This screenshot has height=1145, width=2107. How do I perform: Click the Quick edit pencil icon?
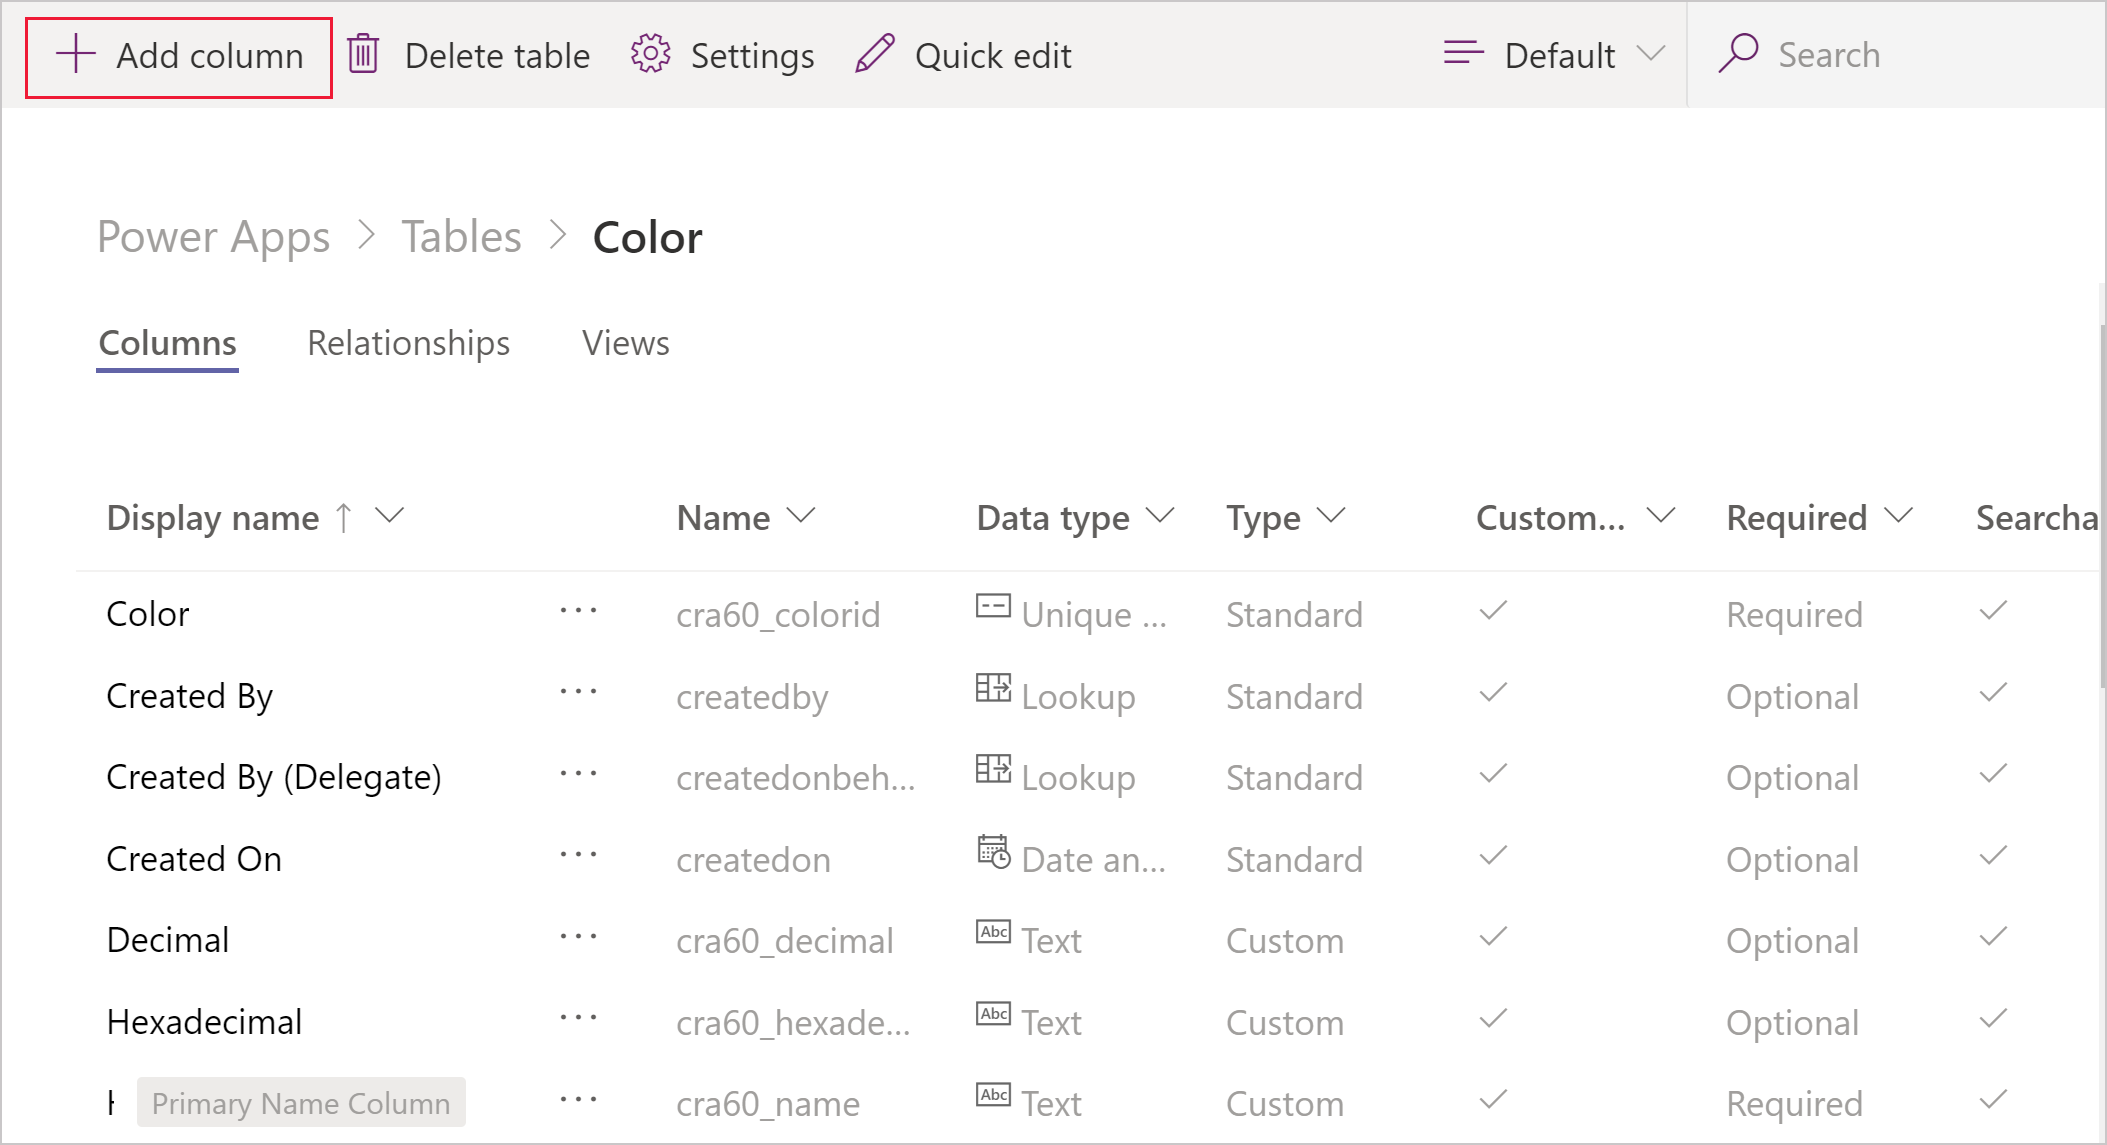click(x=875, y=54)
